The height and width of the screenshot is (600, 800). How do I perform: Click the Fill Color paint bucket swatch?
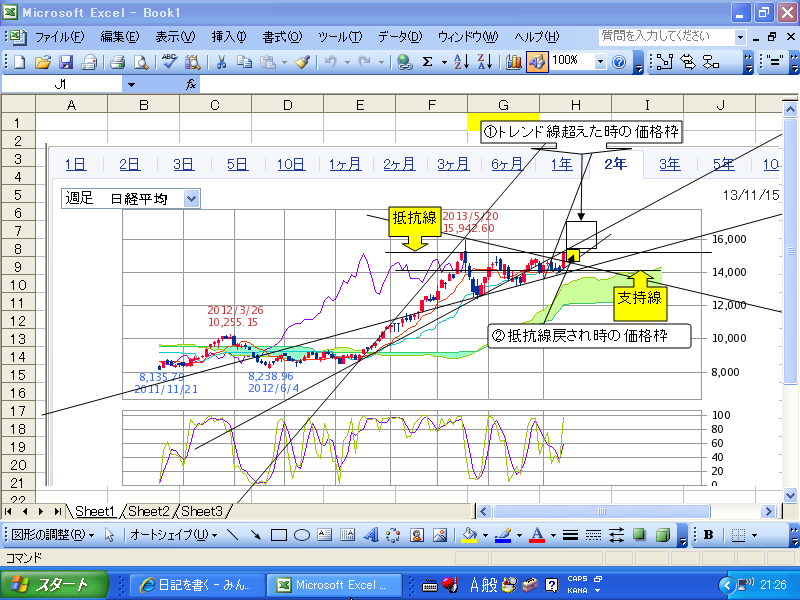click(469, 535)
